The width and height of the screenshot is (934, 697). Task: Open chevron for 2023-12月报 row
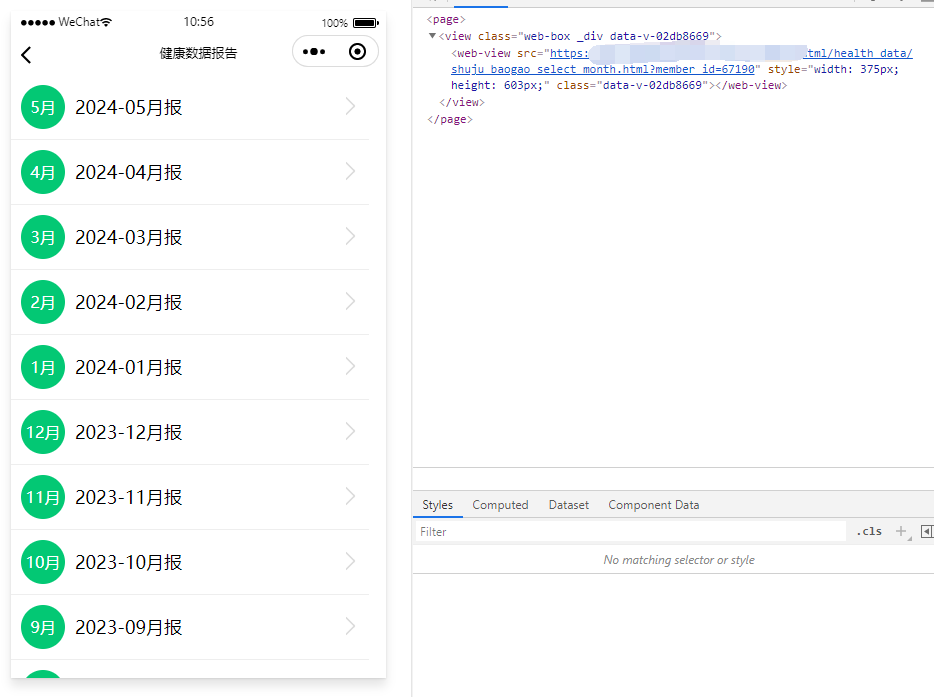tap(350, 431)
